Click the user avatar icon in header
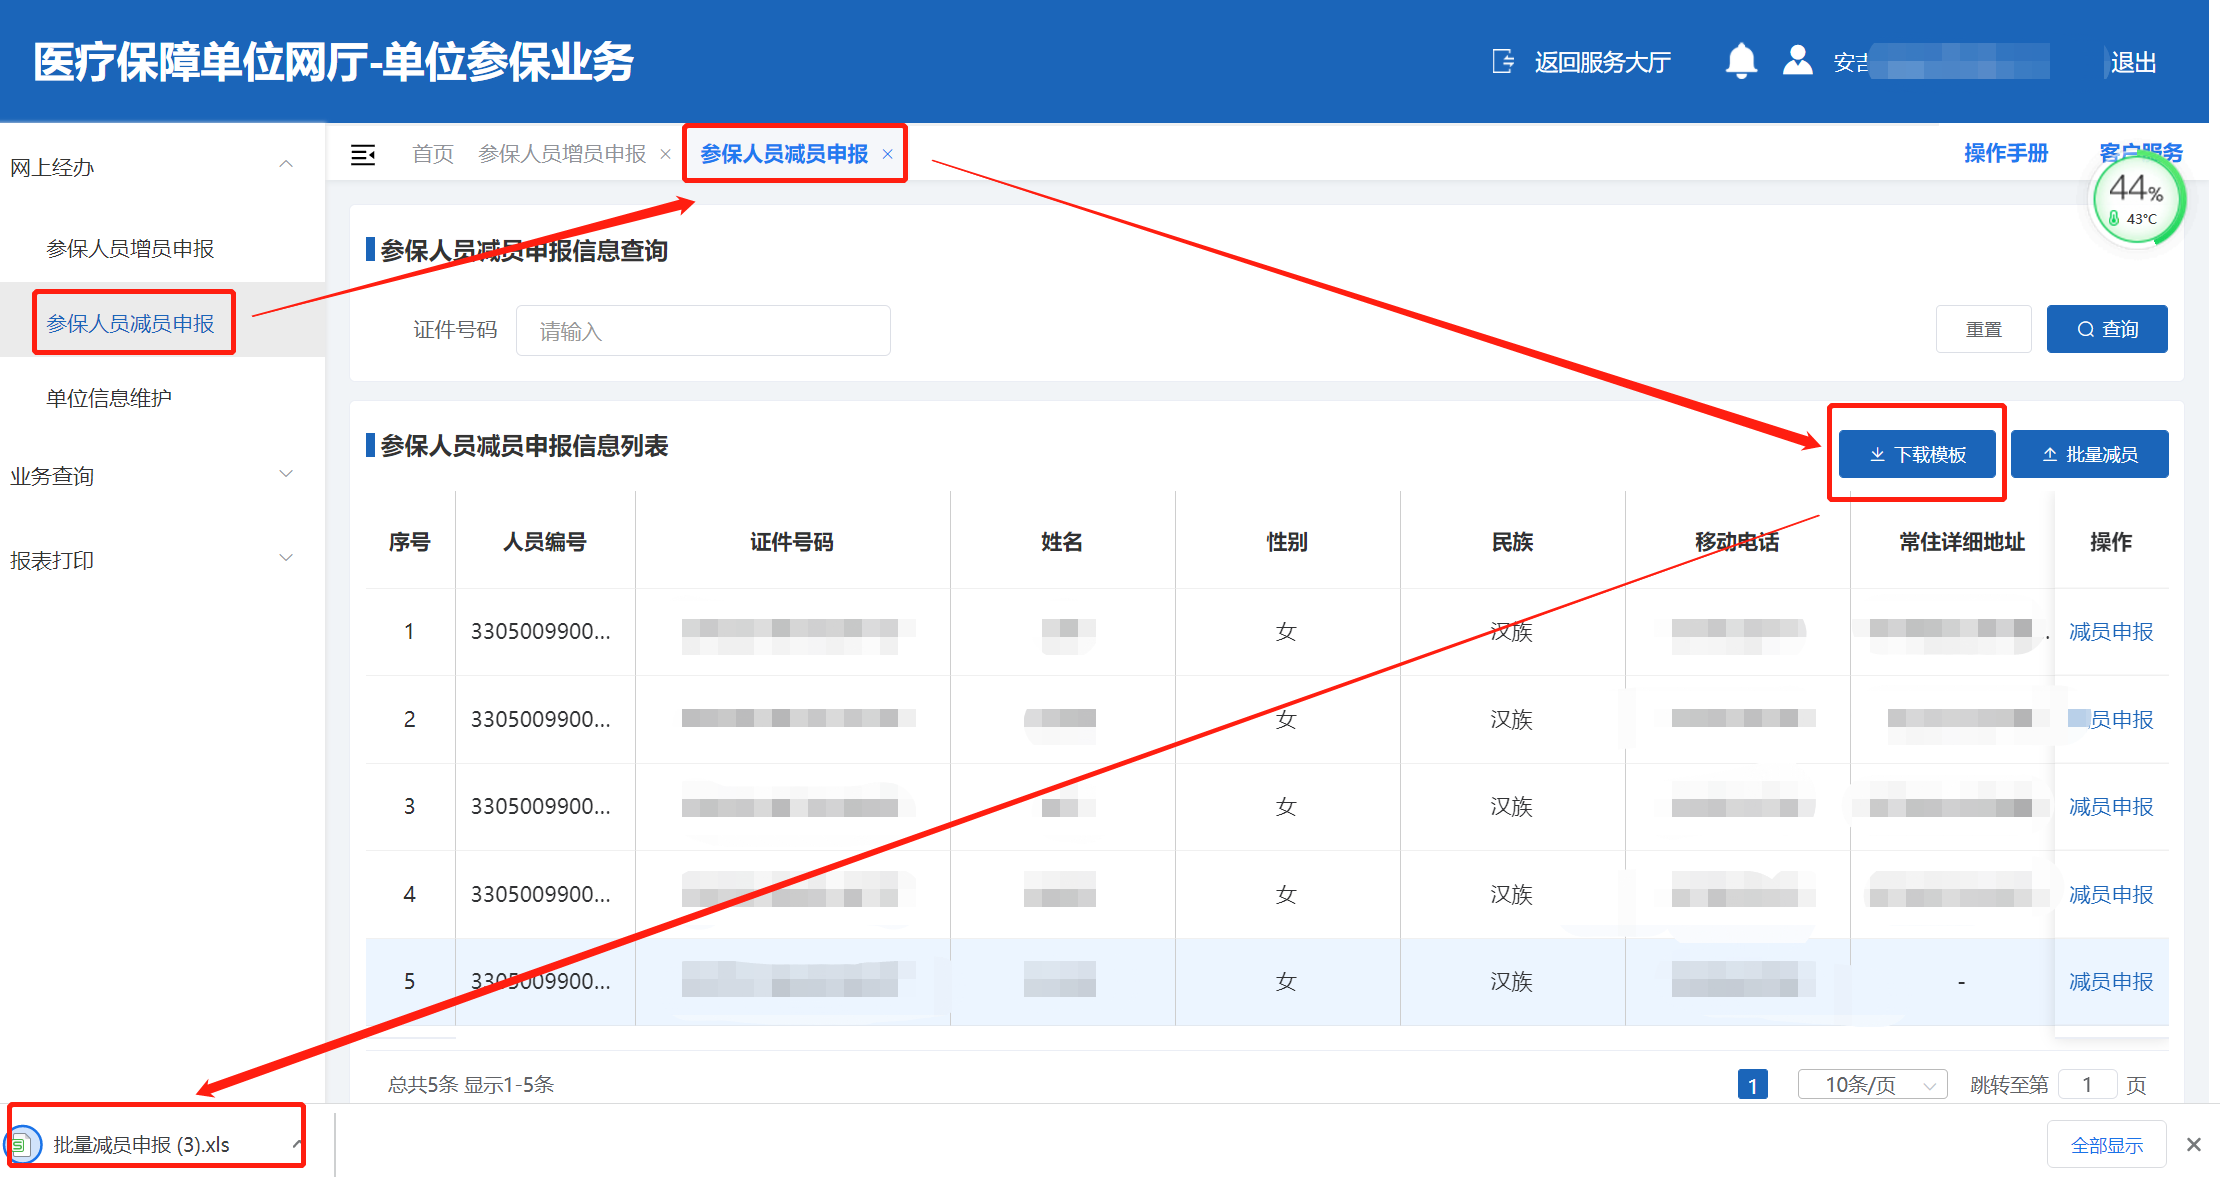This screenshot has height=1178, width=2220. pos(1797,61)
